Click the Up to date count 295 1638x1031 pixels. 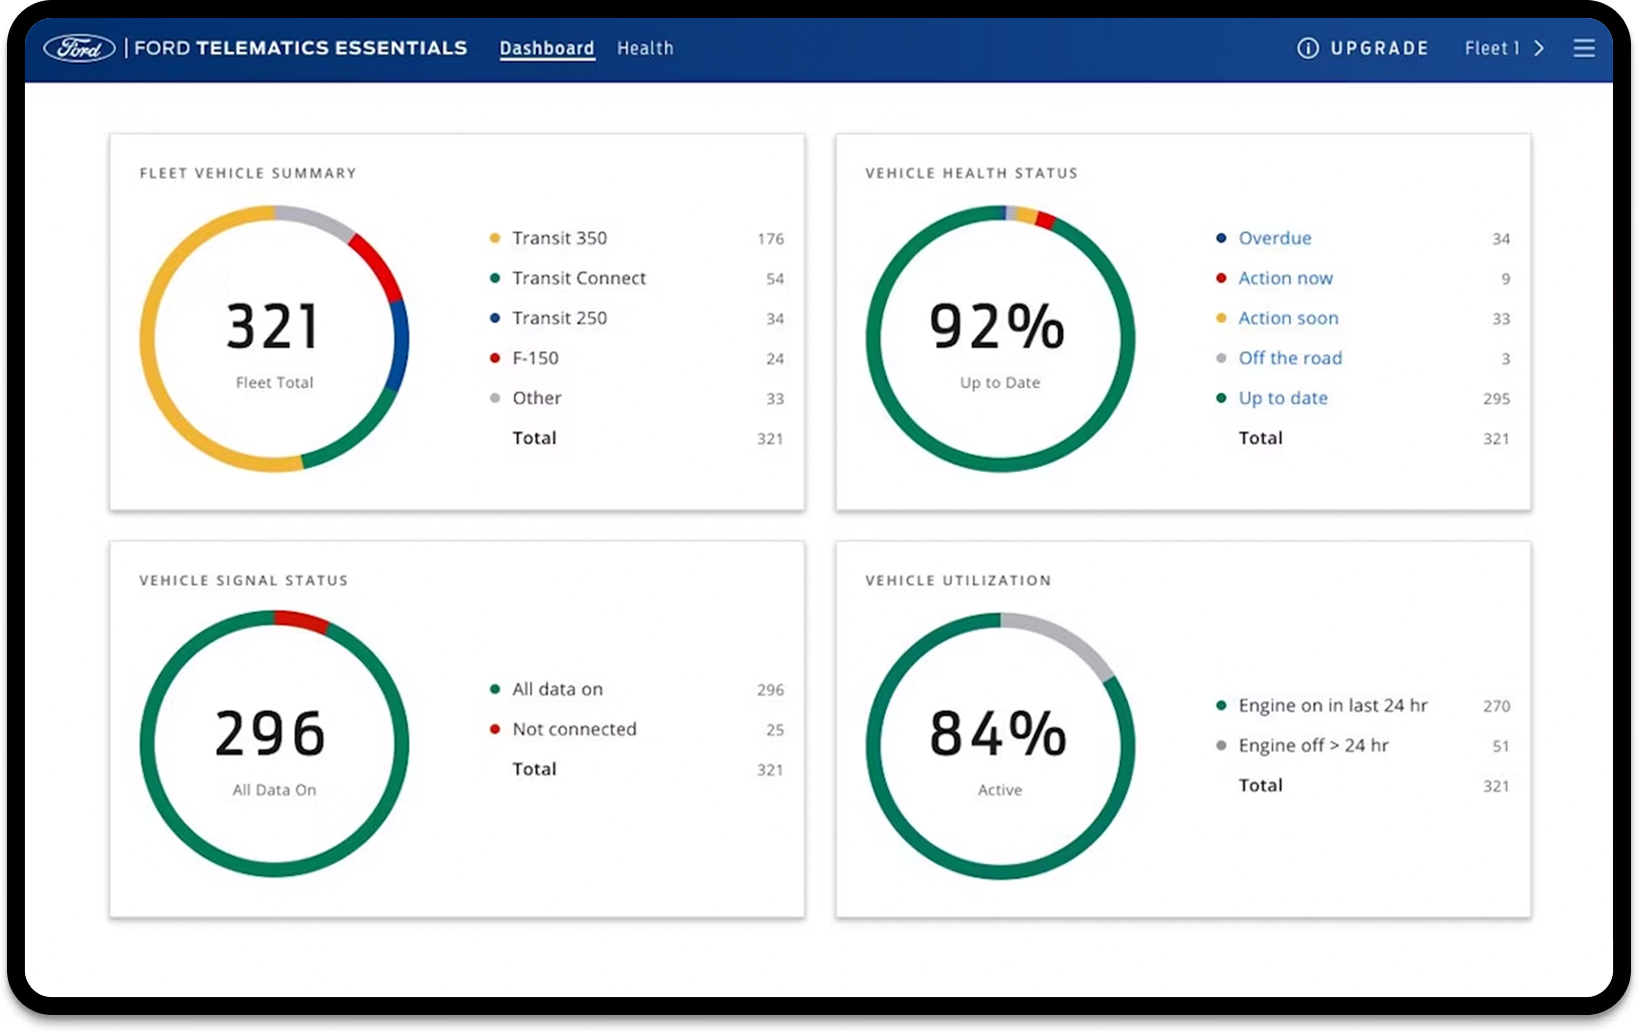1496,399
